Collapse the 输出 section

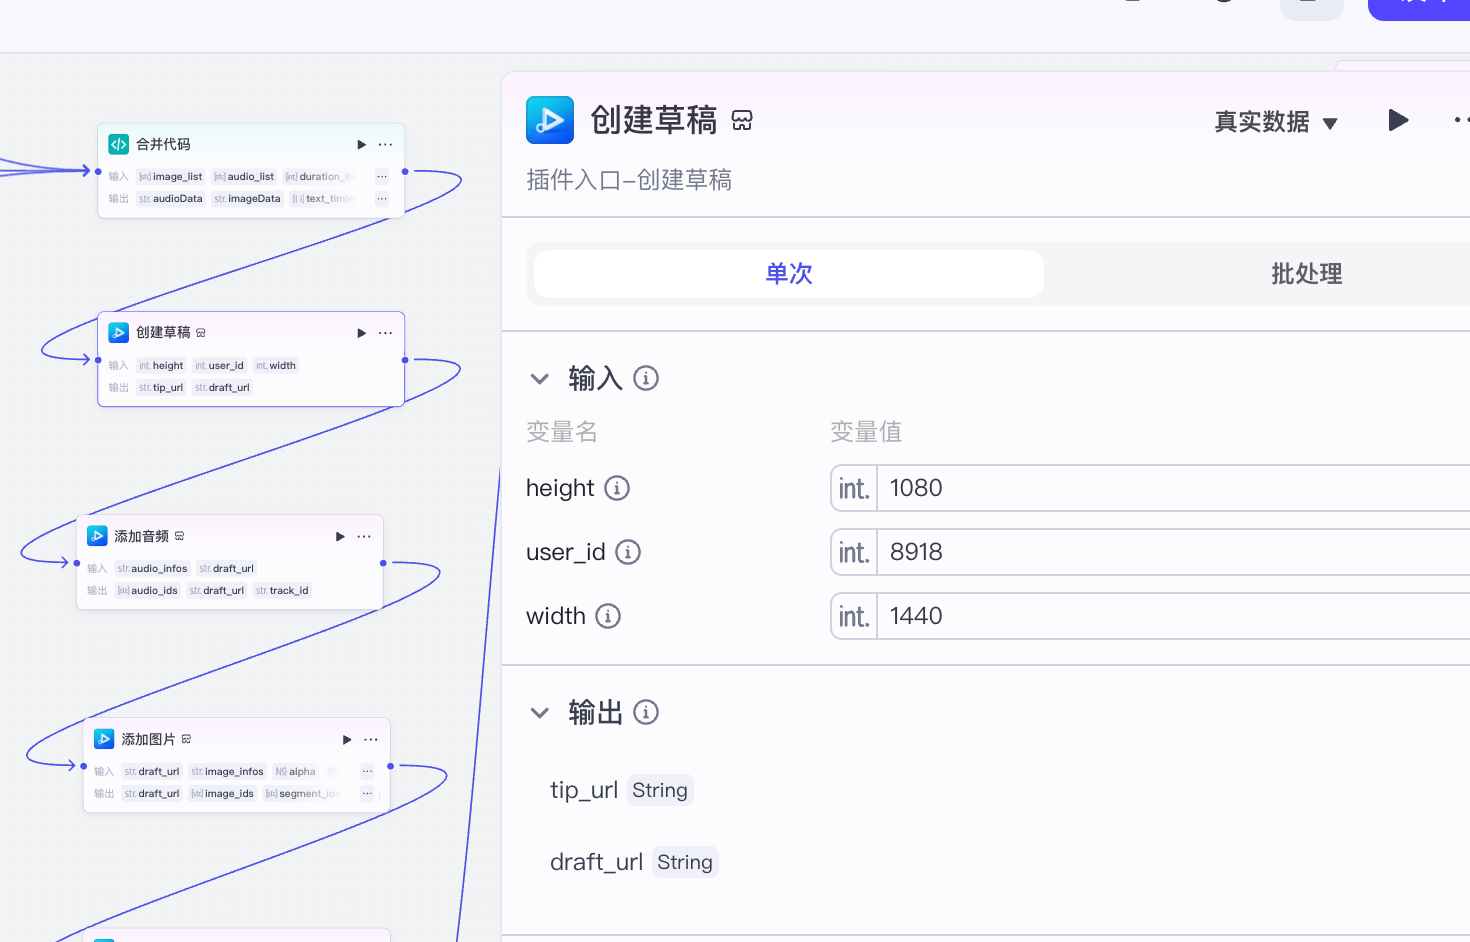(x=540, y=713)
